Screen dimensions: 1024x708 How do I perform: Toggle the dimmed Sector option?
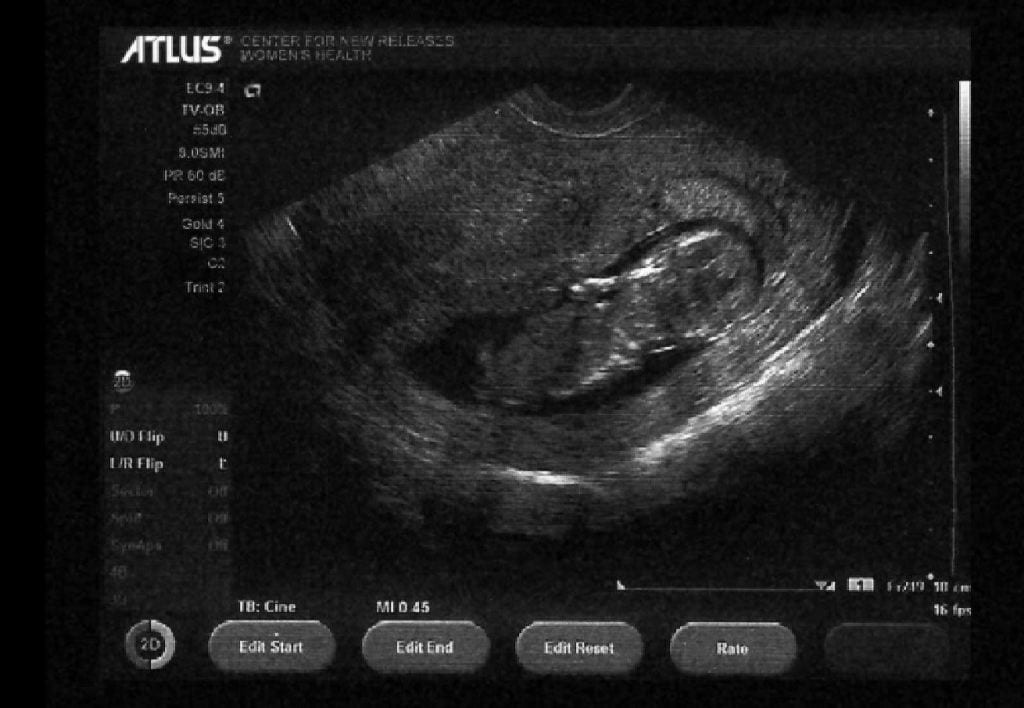click(168, 491)
